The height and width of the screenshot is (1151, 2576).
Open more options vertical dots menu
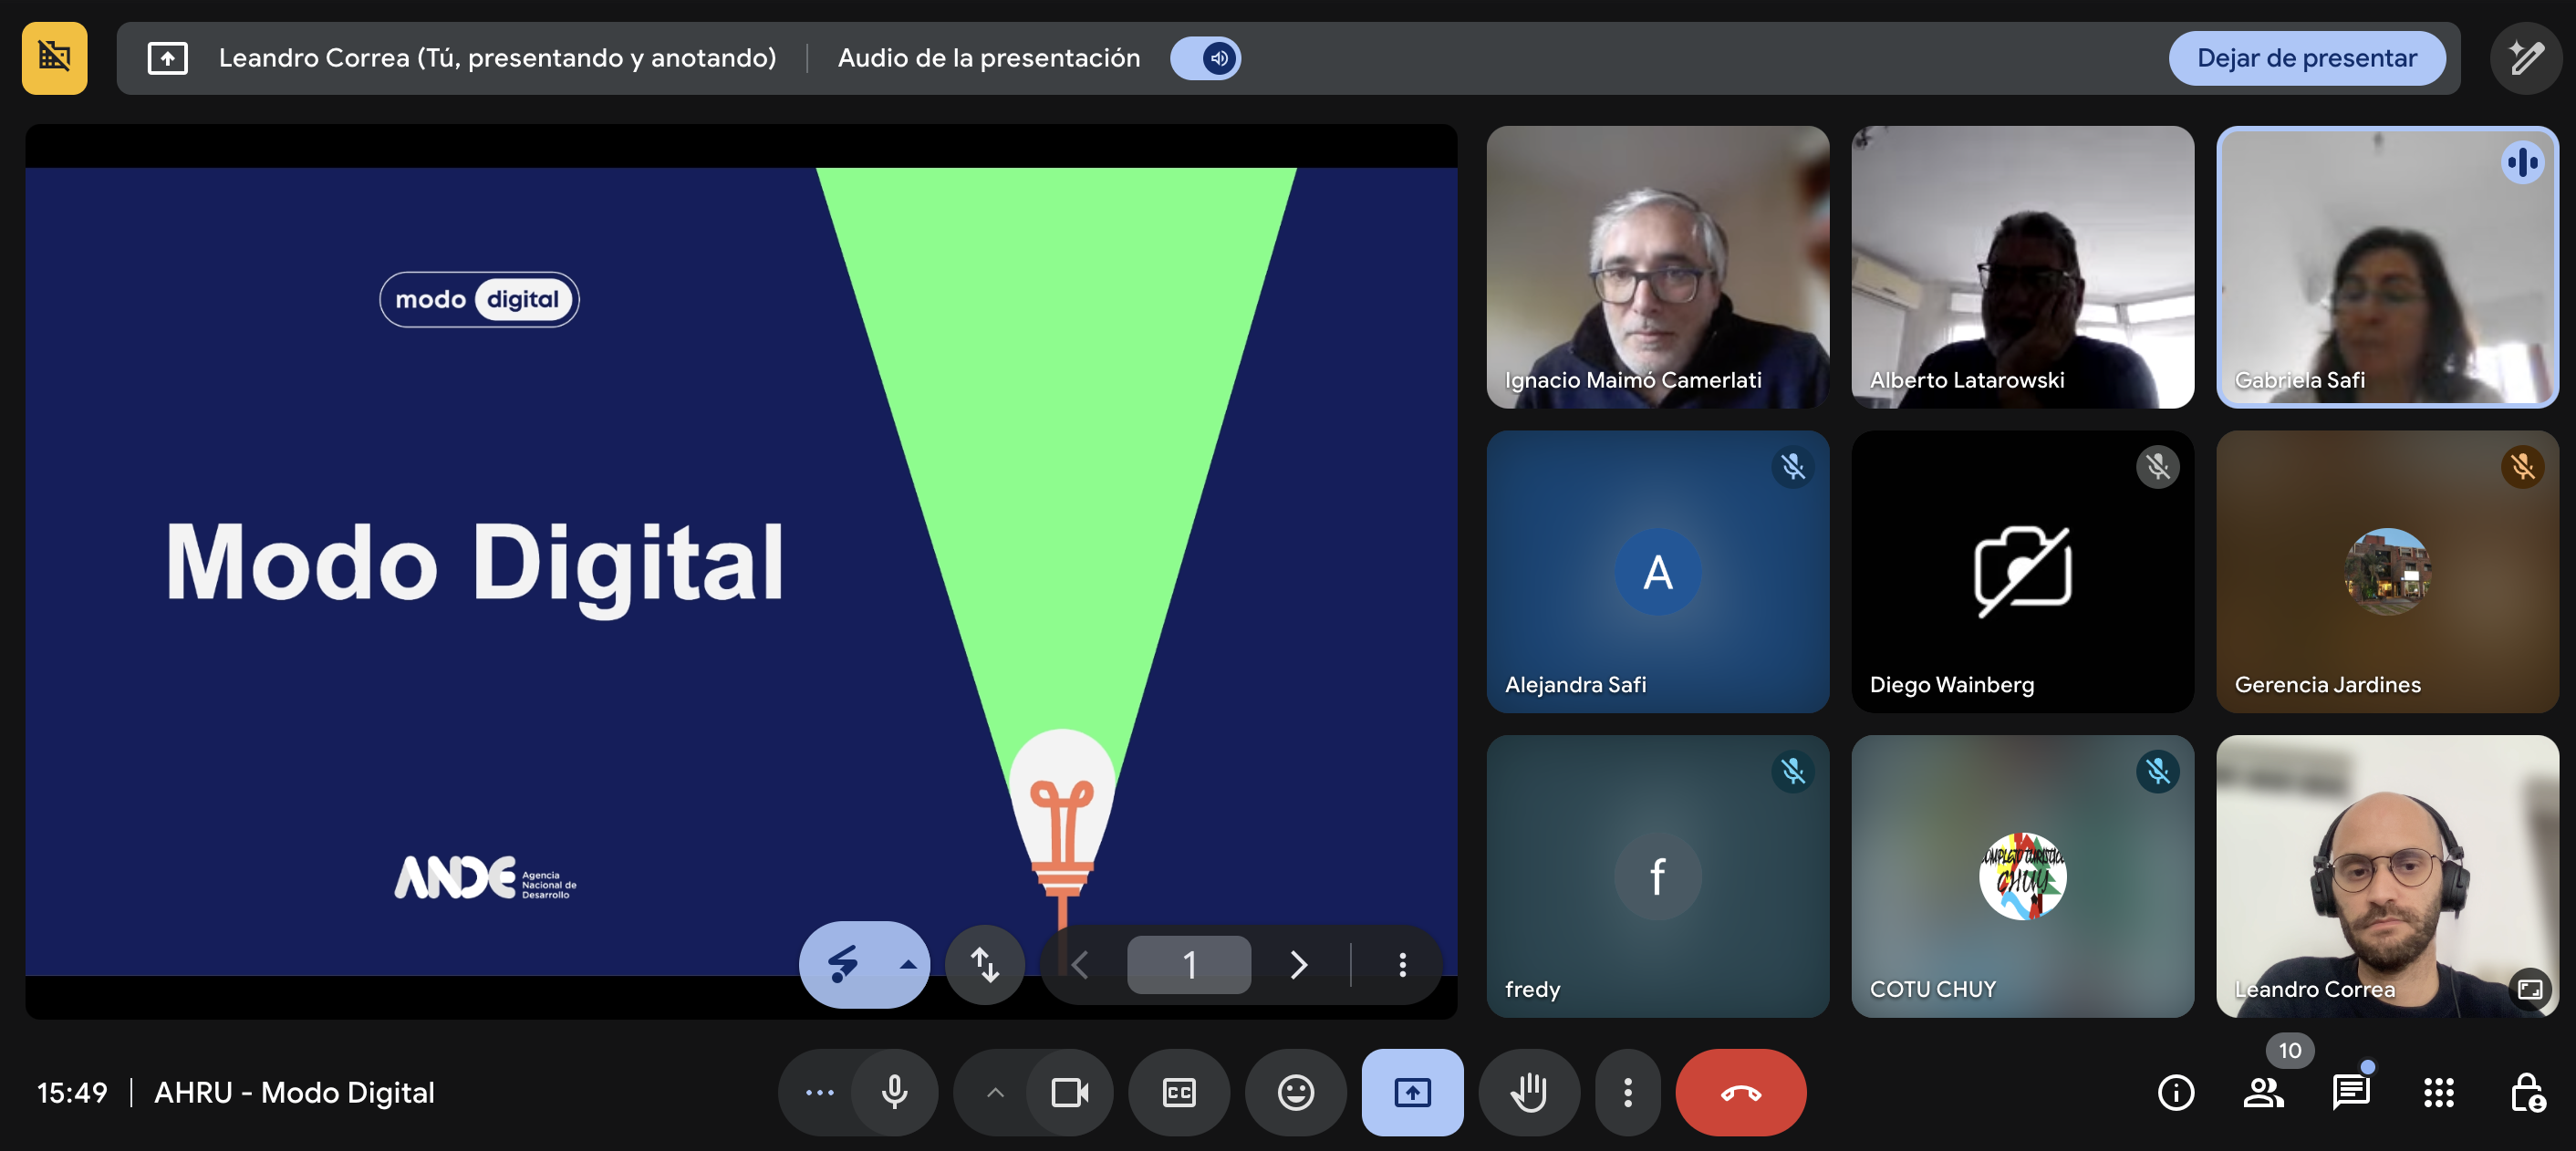tap(1627, 1092)
